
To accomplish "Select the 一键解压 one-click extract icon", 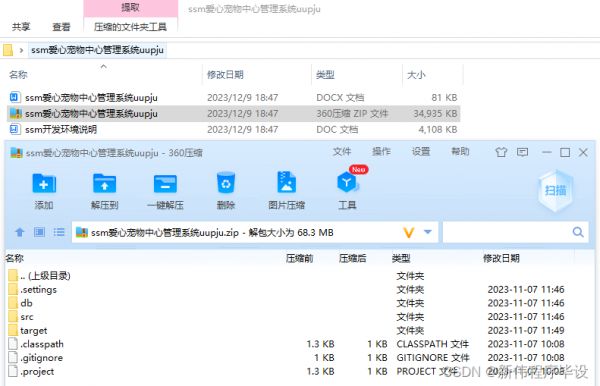I will [x=165, y=184].
